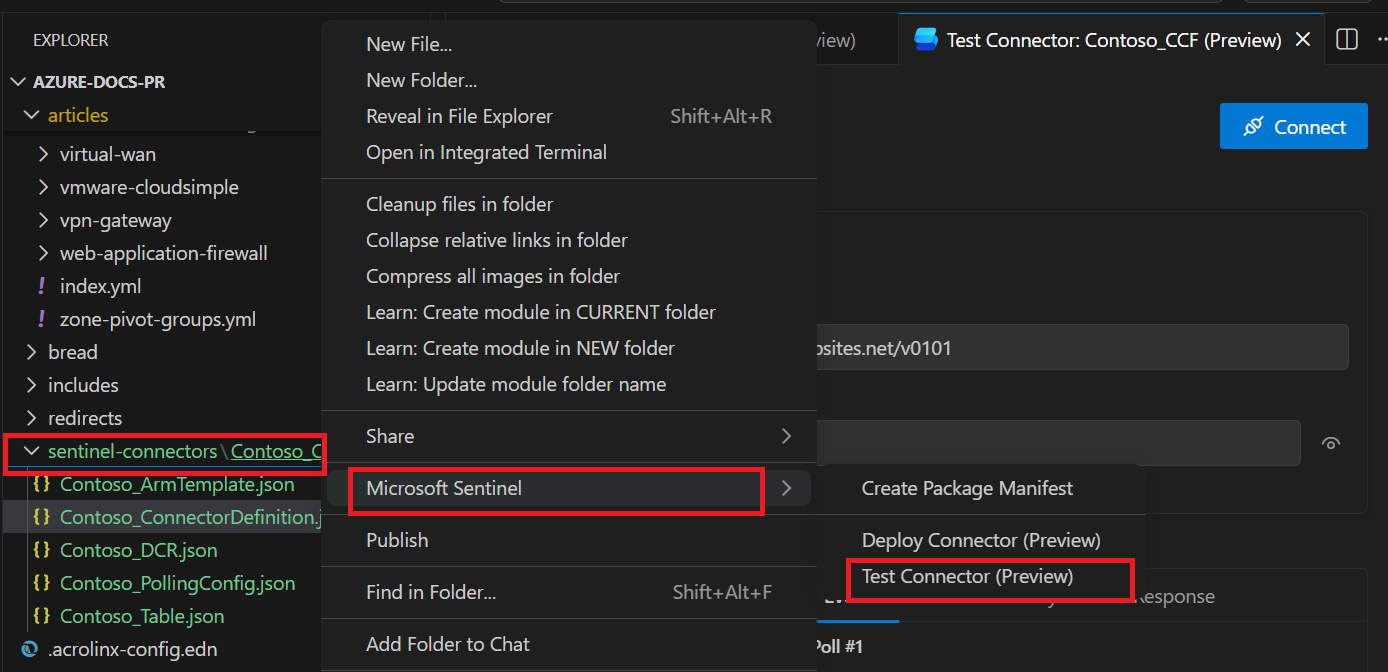Screen dimensions: 1388x672
Task: Open Contoso_PollingConfig.json in the explorer
Action: click(x=177, y=583)
